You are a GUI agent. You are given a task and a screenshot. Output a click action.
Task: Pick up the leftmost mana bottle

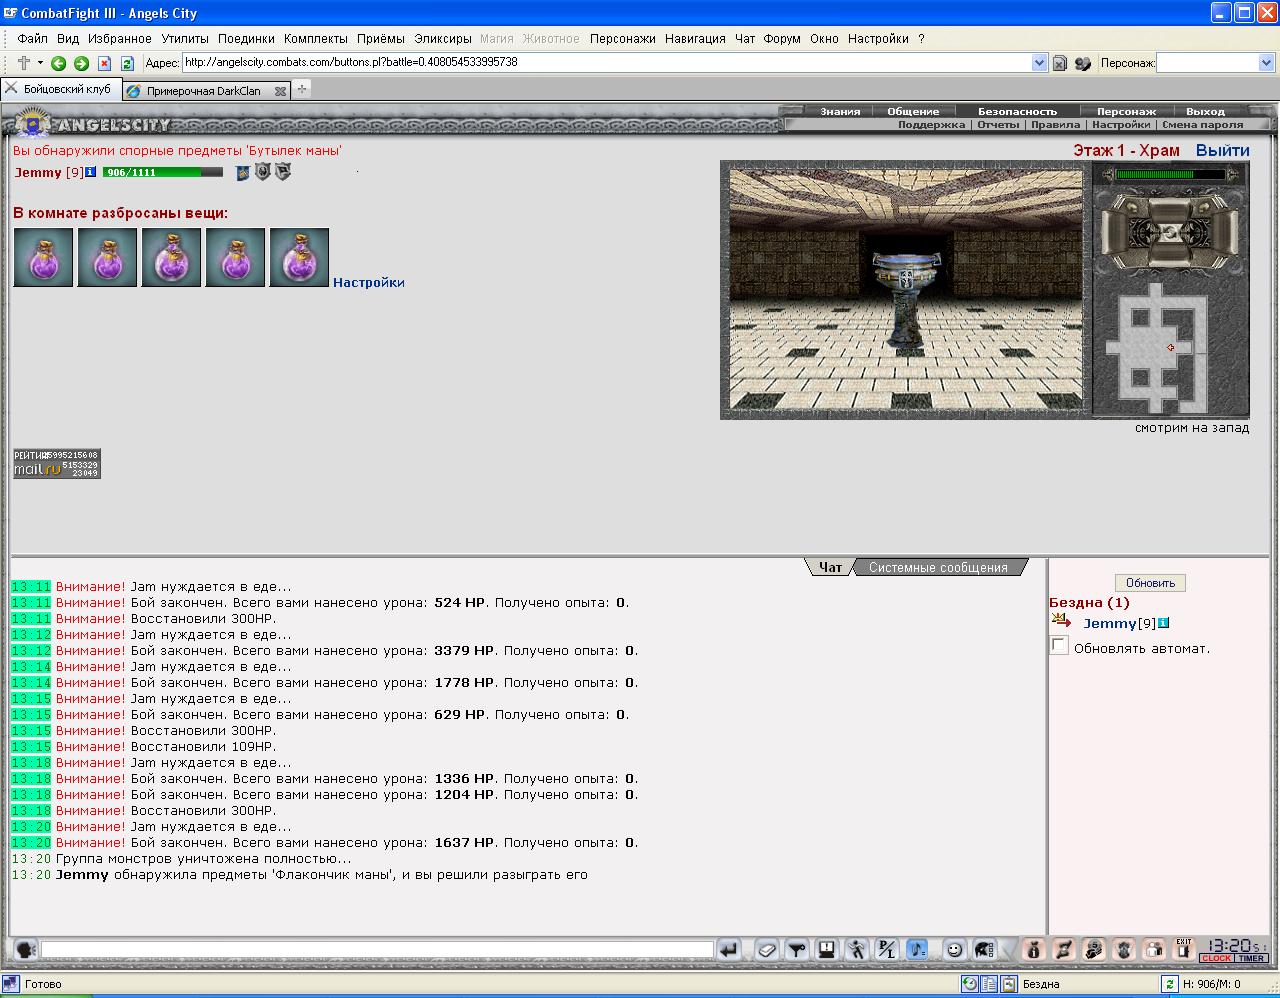(x=43, y=257)
